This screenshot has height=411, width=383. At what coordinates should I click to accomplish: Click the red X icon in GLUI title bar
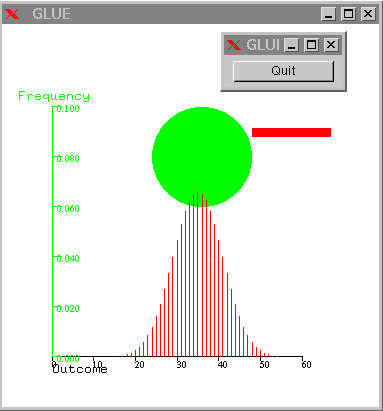coord(234,45)
